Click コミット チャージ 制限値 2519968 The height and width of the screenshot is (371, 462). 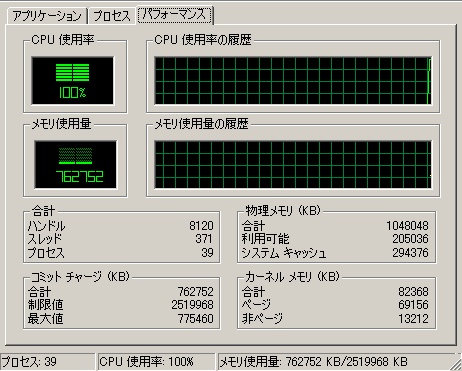pos(192,305)
